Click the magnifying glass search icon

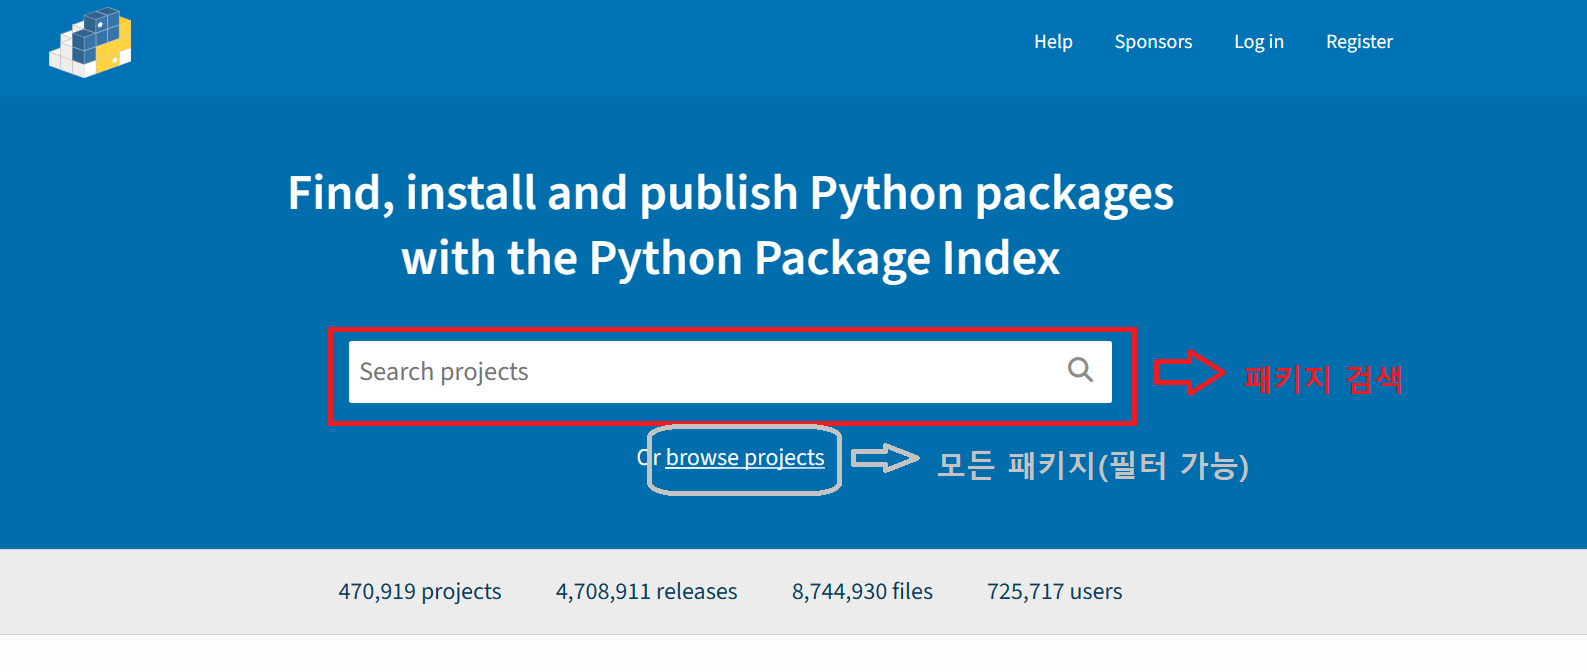1080,370
